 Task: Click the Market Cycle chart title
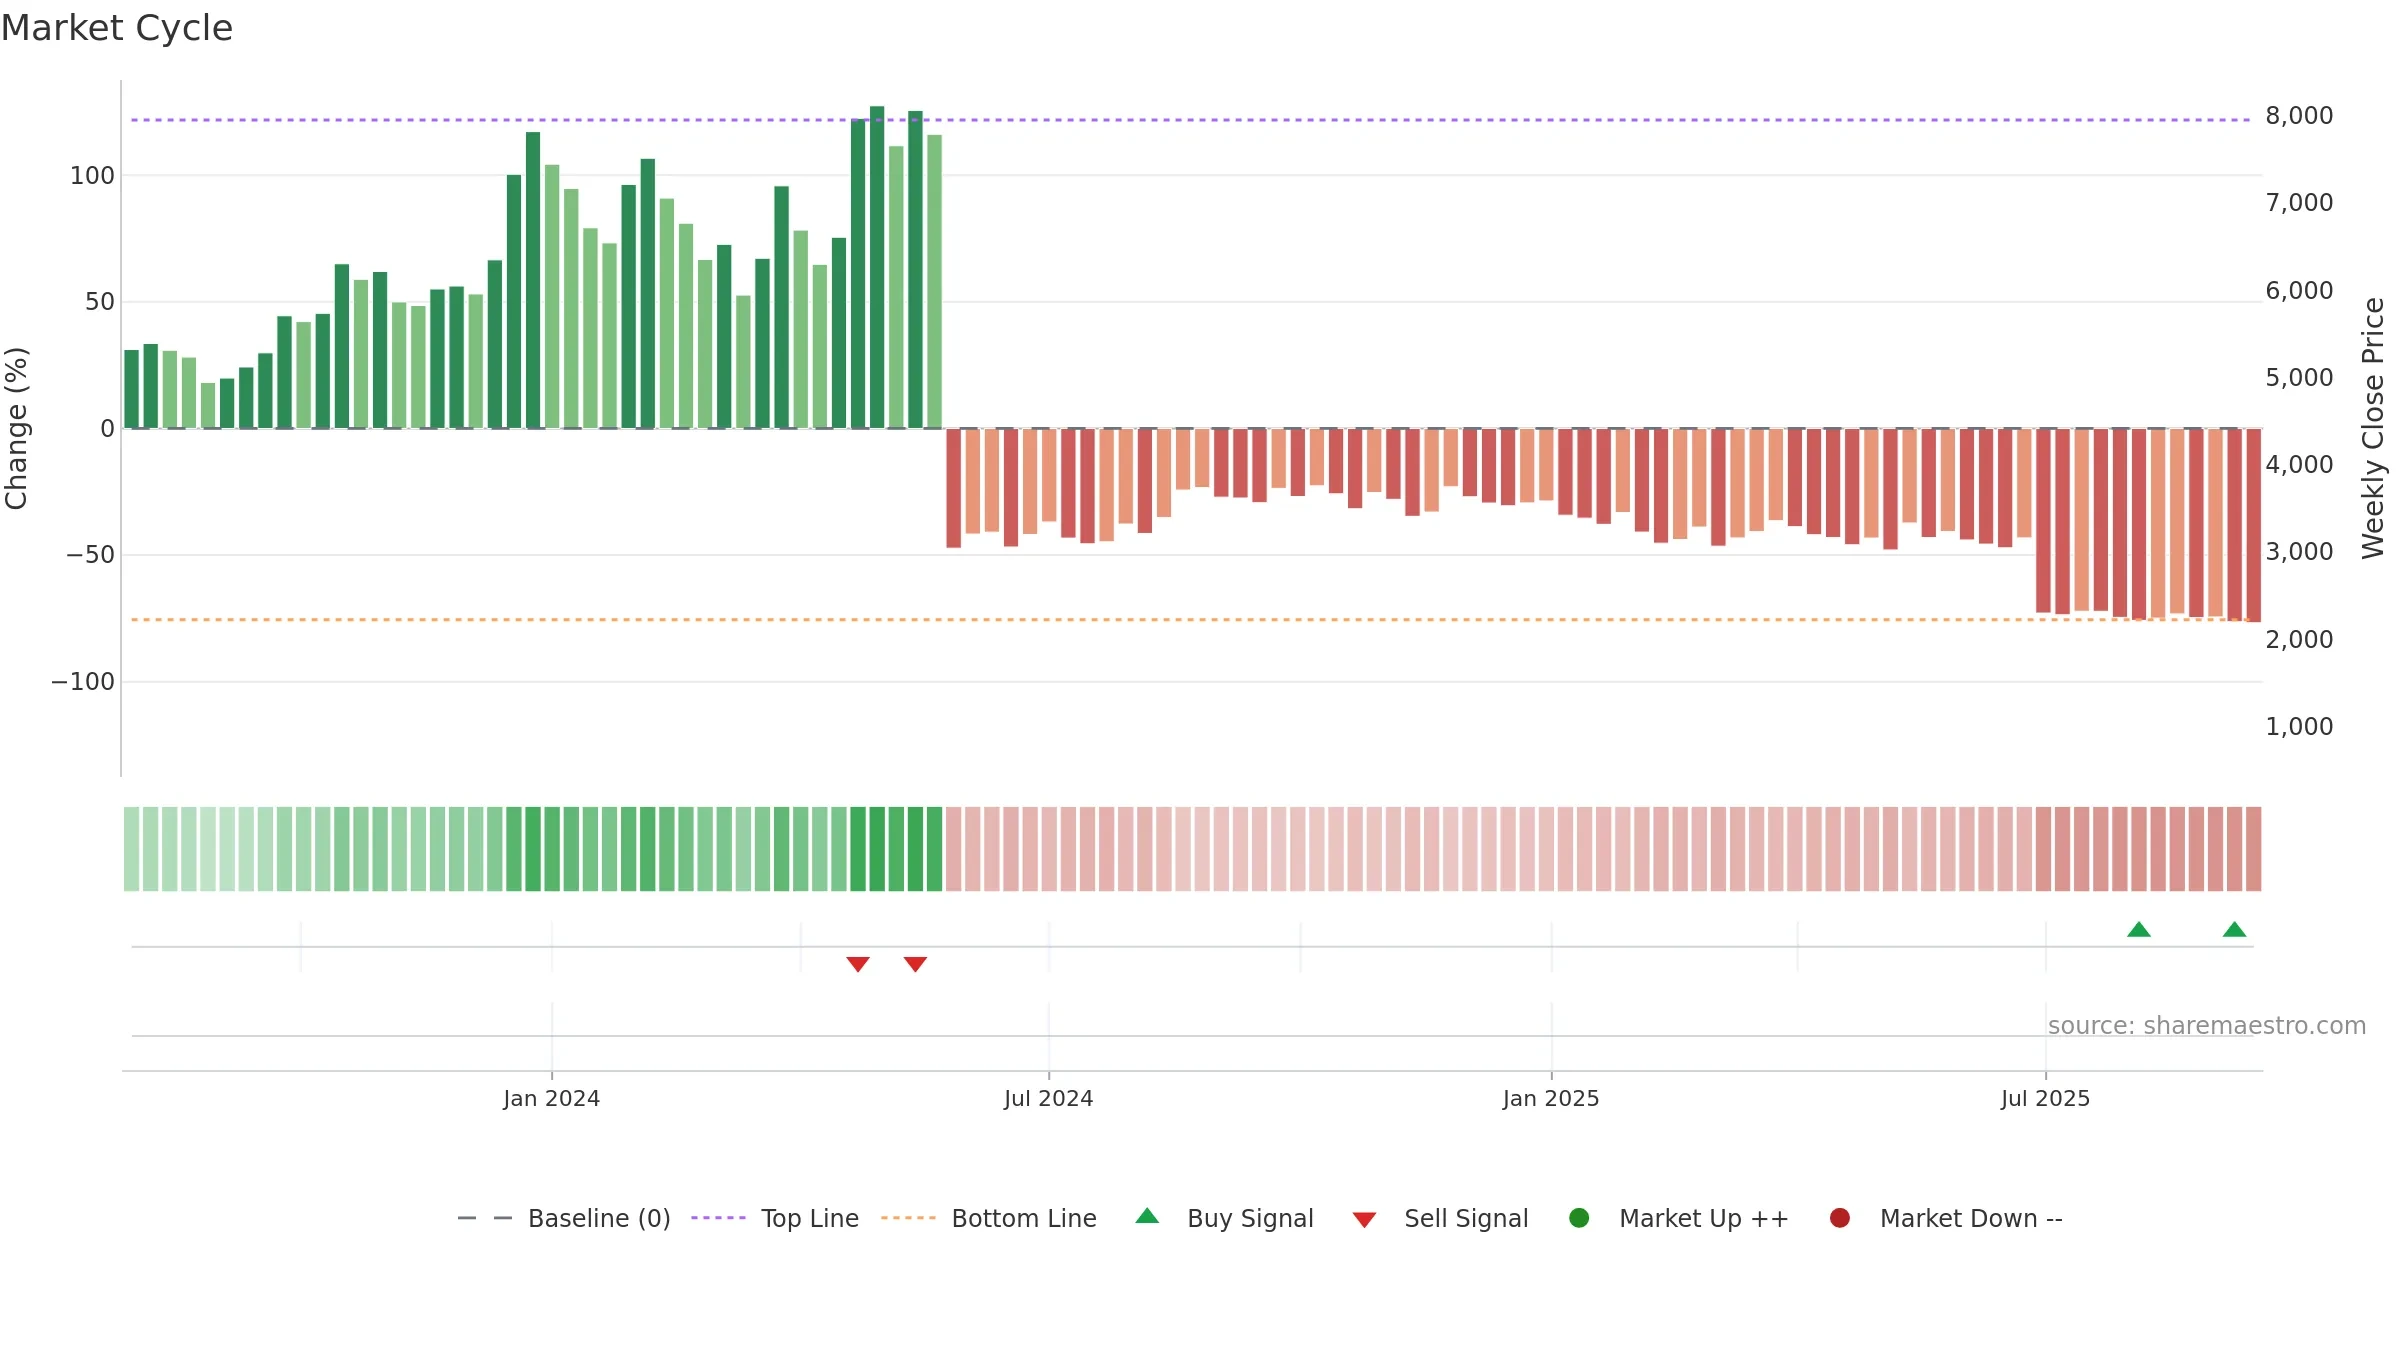[117, 28]
